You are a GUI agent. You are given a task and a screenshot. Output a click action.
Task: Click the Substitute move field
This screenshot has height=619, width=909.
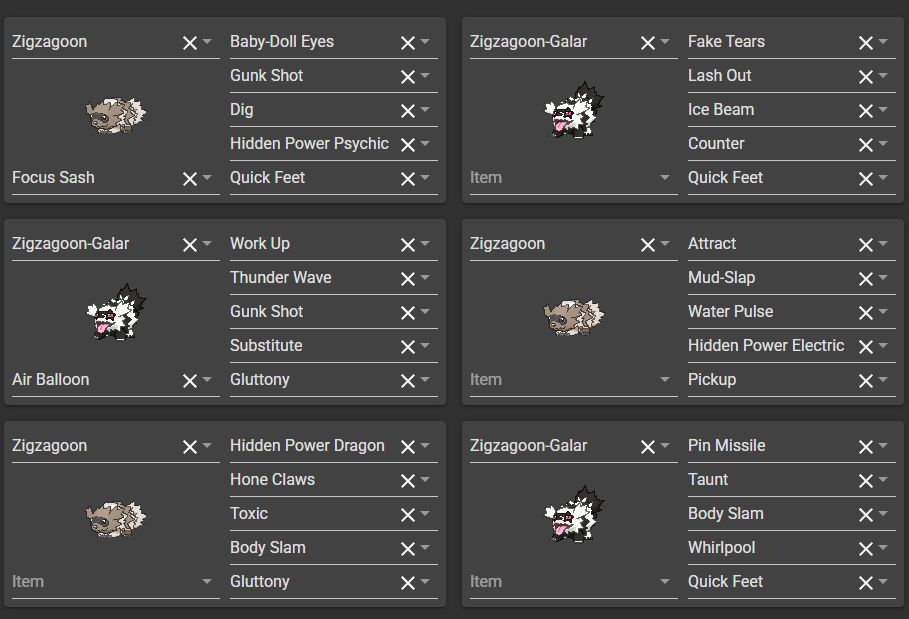click(x=310, y=346)
